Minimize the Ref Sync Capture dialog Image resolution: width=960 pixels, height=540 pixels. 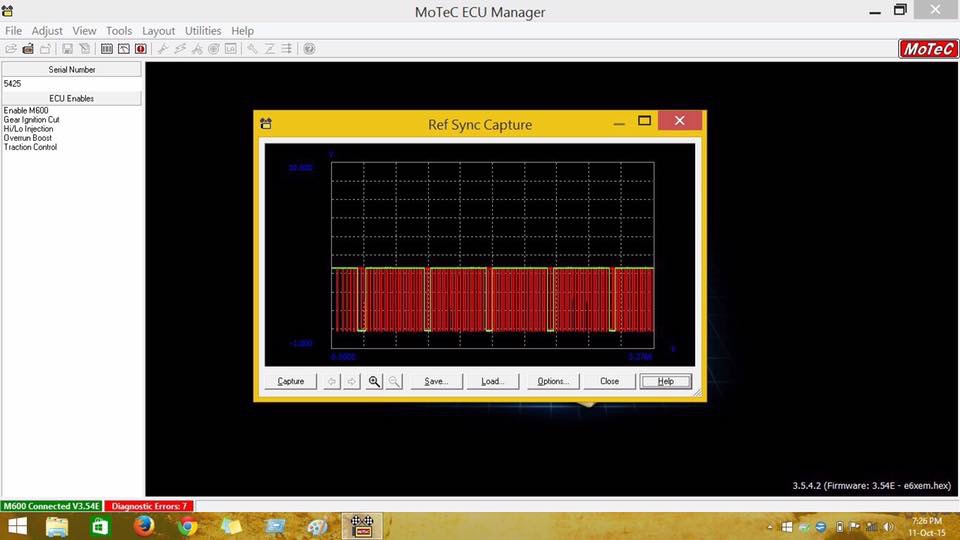619,122
